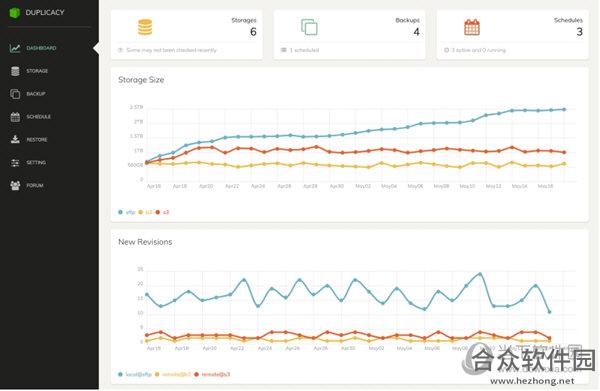Open the Setting sliders icon in sidebar
This screenshot has height=391, width=600.
(x=15, y=163)
